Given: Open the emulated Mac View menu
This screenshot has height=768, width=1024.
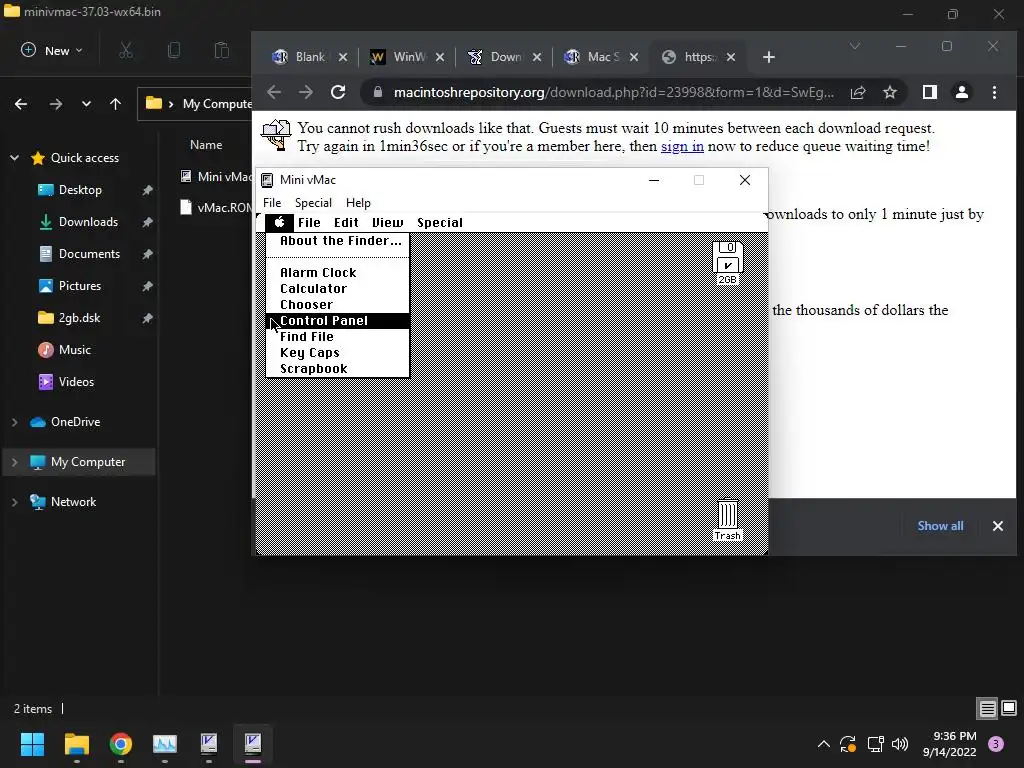Looking at the screenshot, I should coord(388,223).
